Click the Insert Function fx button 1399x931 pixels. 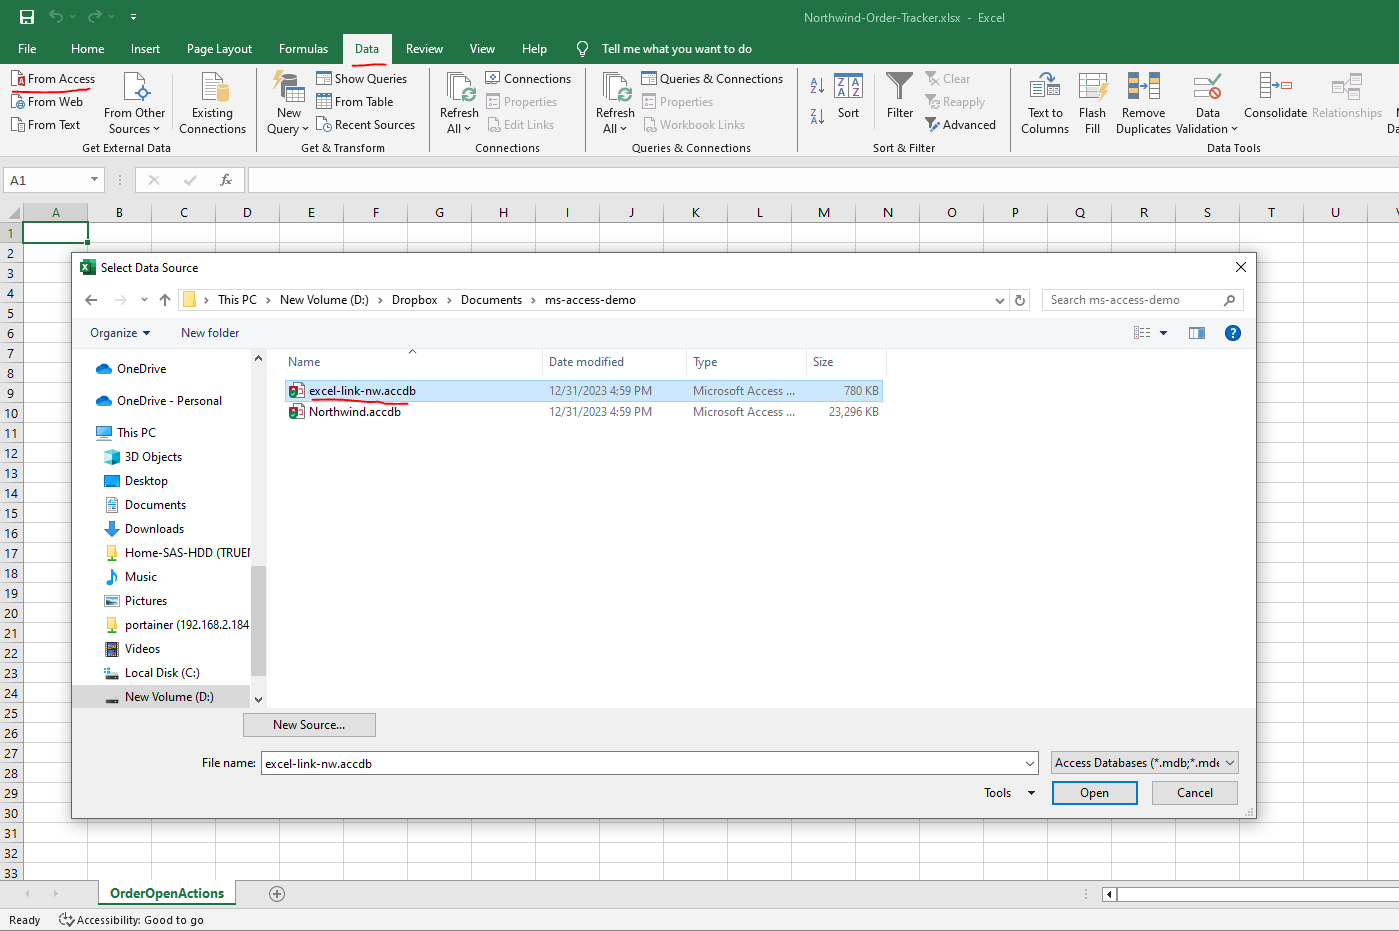[226, 180]
